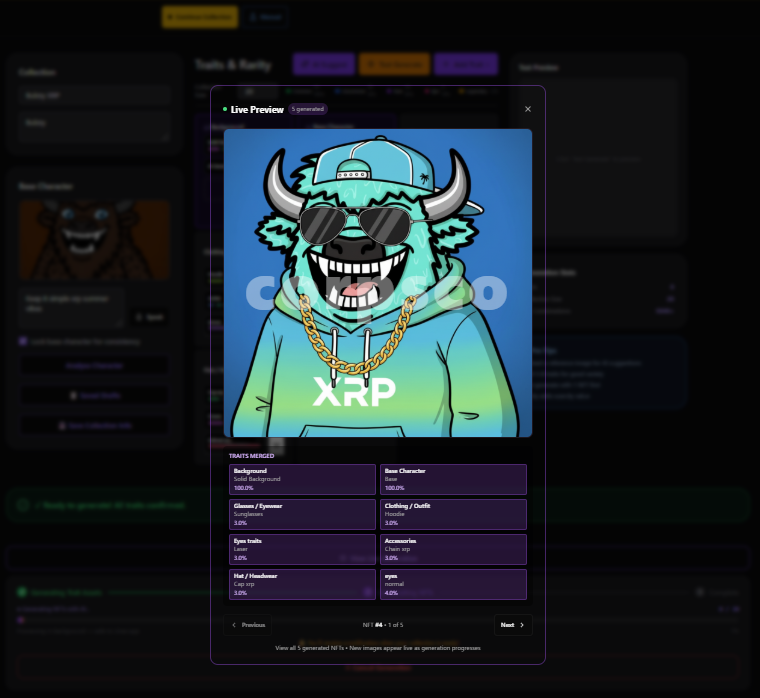Select the Clothing / Outfit 'Hoodie' card
This screenshot has width=760, height=698.
453,514
